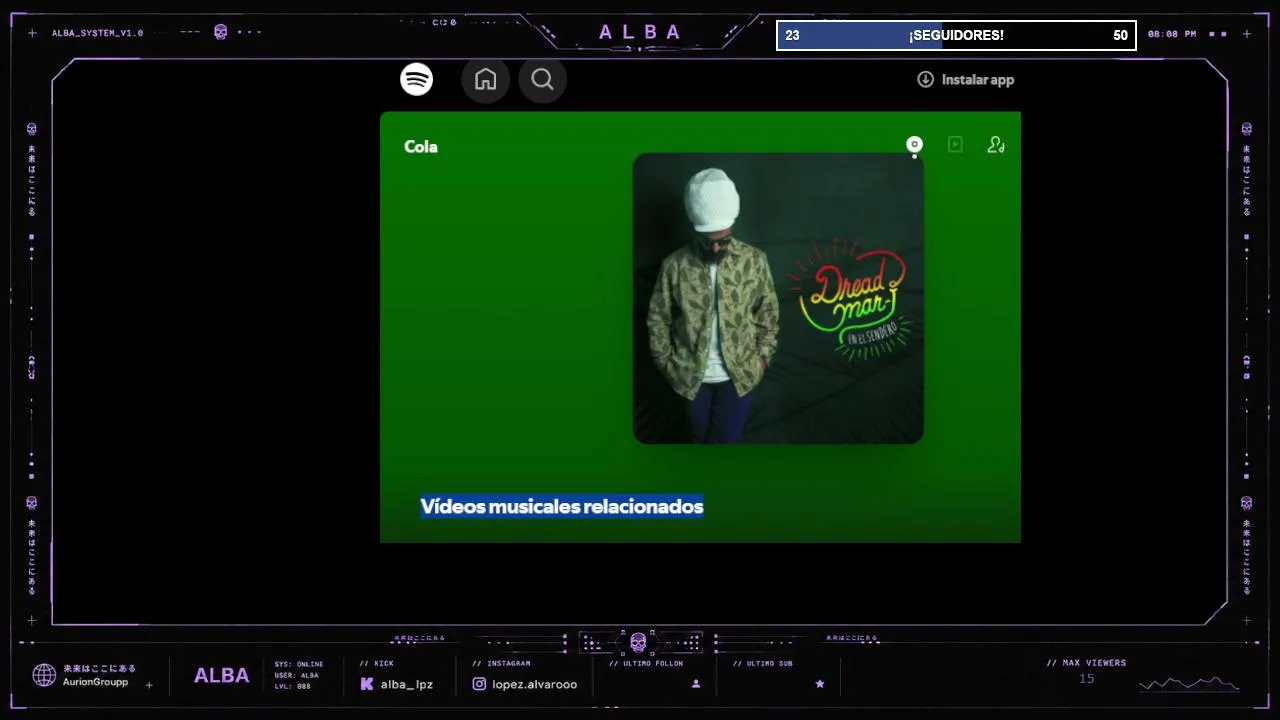Screen dimensions: 1280x720
Task: Click the large ALBA name in bottom bar
Action: tap(222, 676)
